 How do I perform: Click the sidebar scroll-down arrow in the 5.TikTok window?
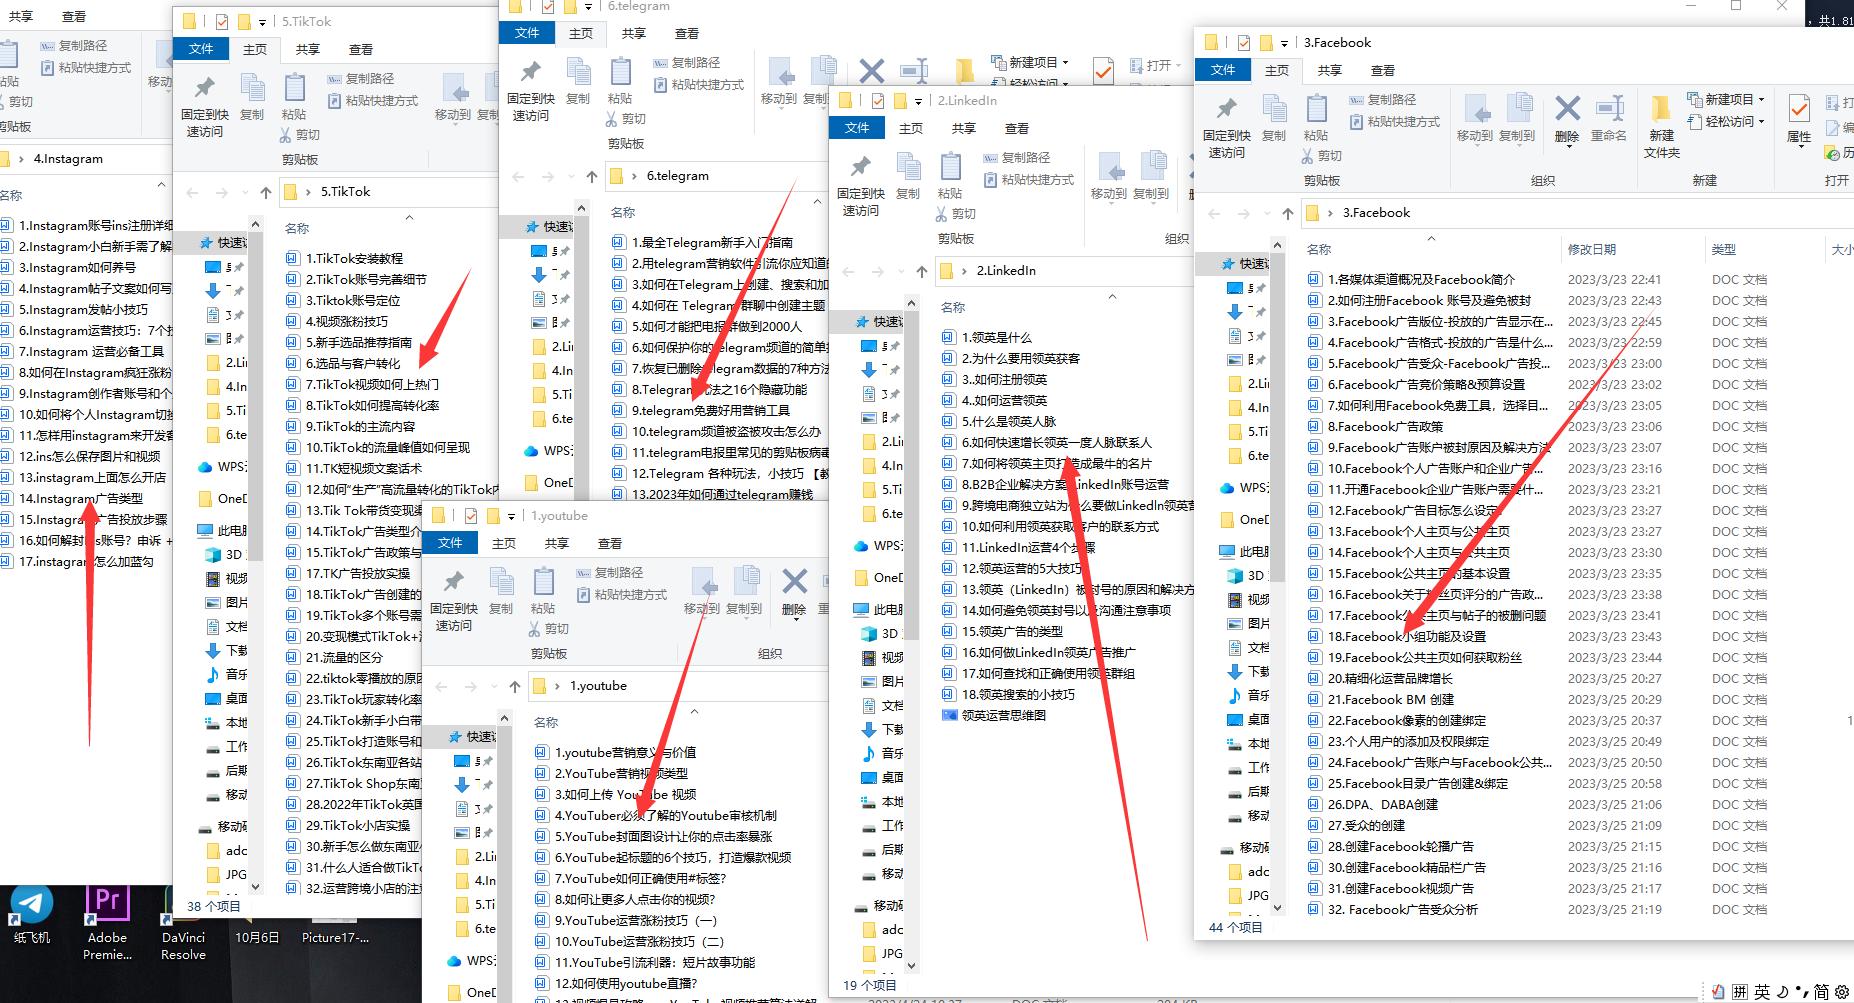[x=256, y=886]
